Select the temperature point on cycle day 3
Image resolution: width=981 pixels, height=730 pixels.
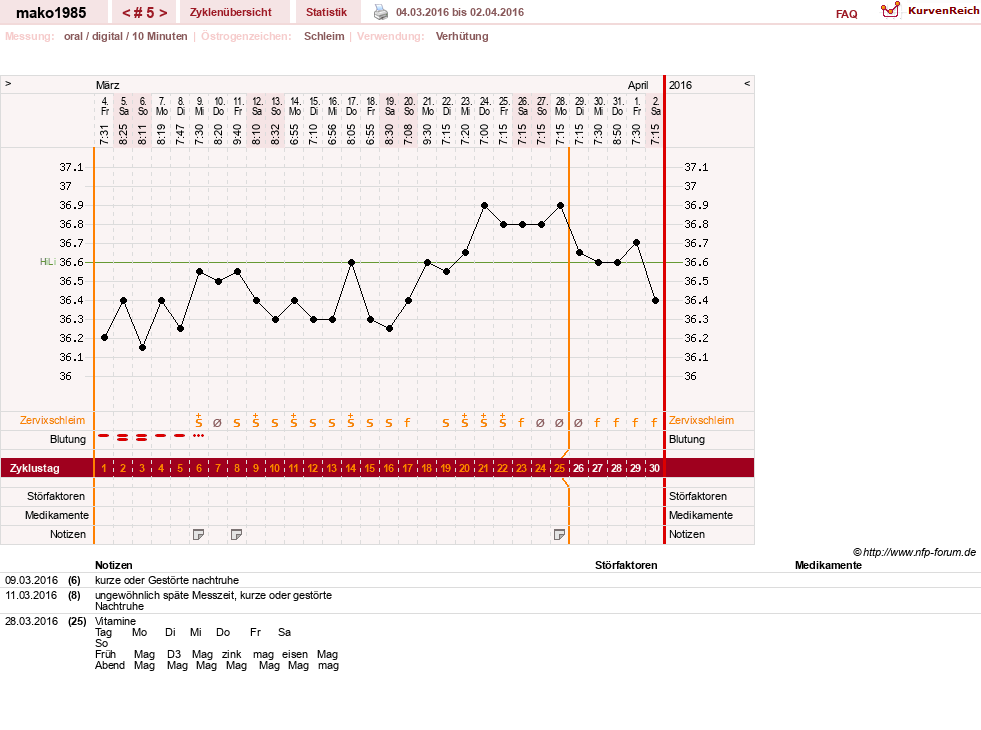click(143, 348)
